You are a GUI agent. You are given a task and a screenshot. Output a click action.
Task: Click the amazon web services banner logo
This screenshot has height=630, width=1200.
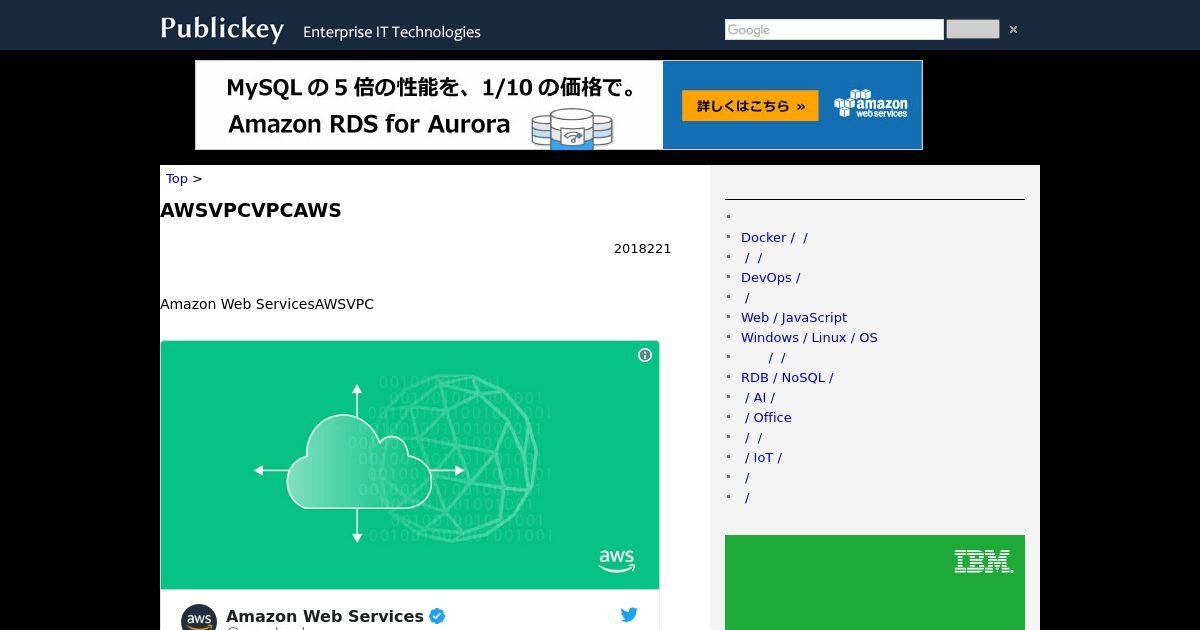click(x=871, y=104)
